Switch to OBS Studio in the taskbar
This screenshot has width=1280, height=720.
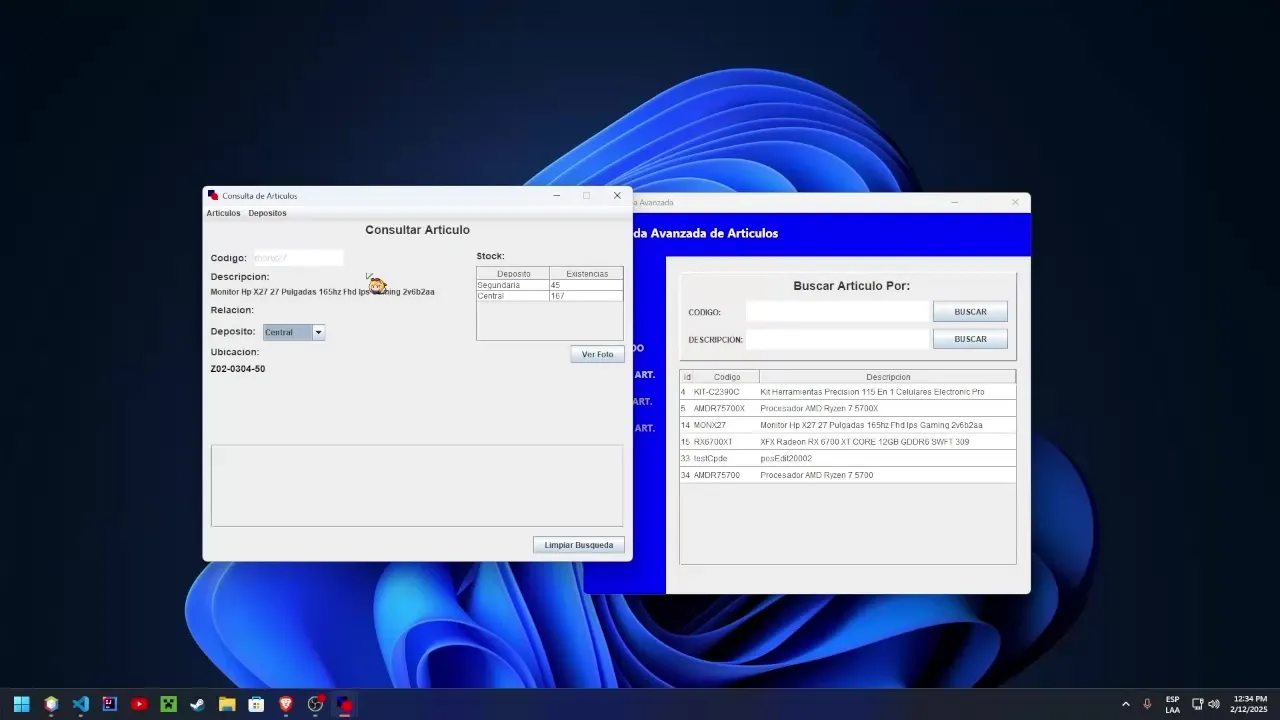click(x=316, y=704)
